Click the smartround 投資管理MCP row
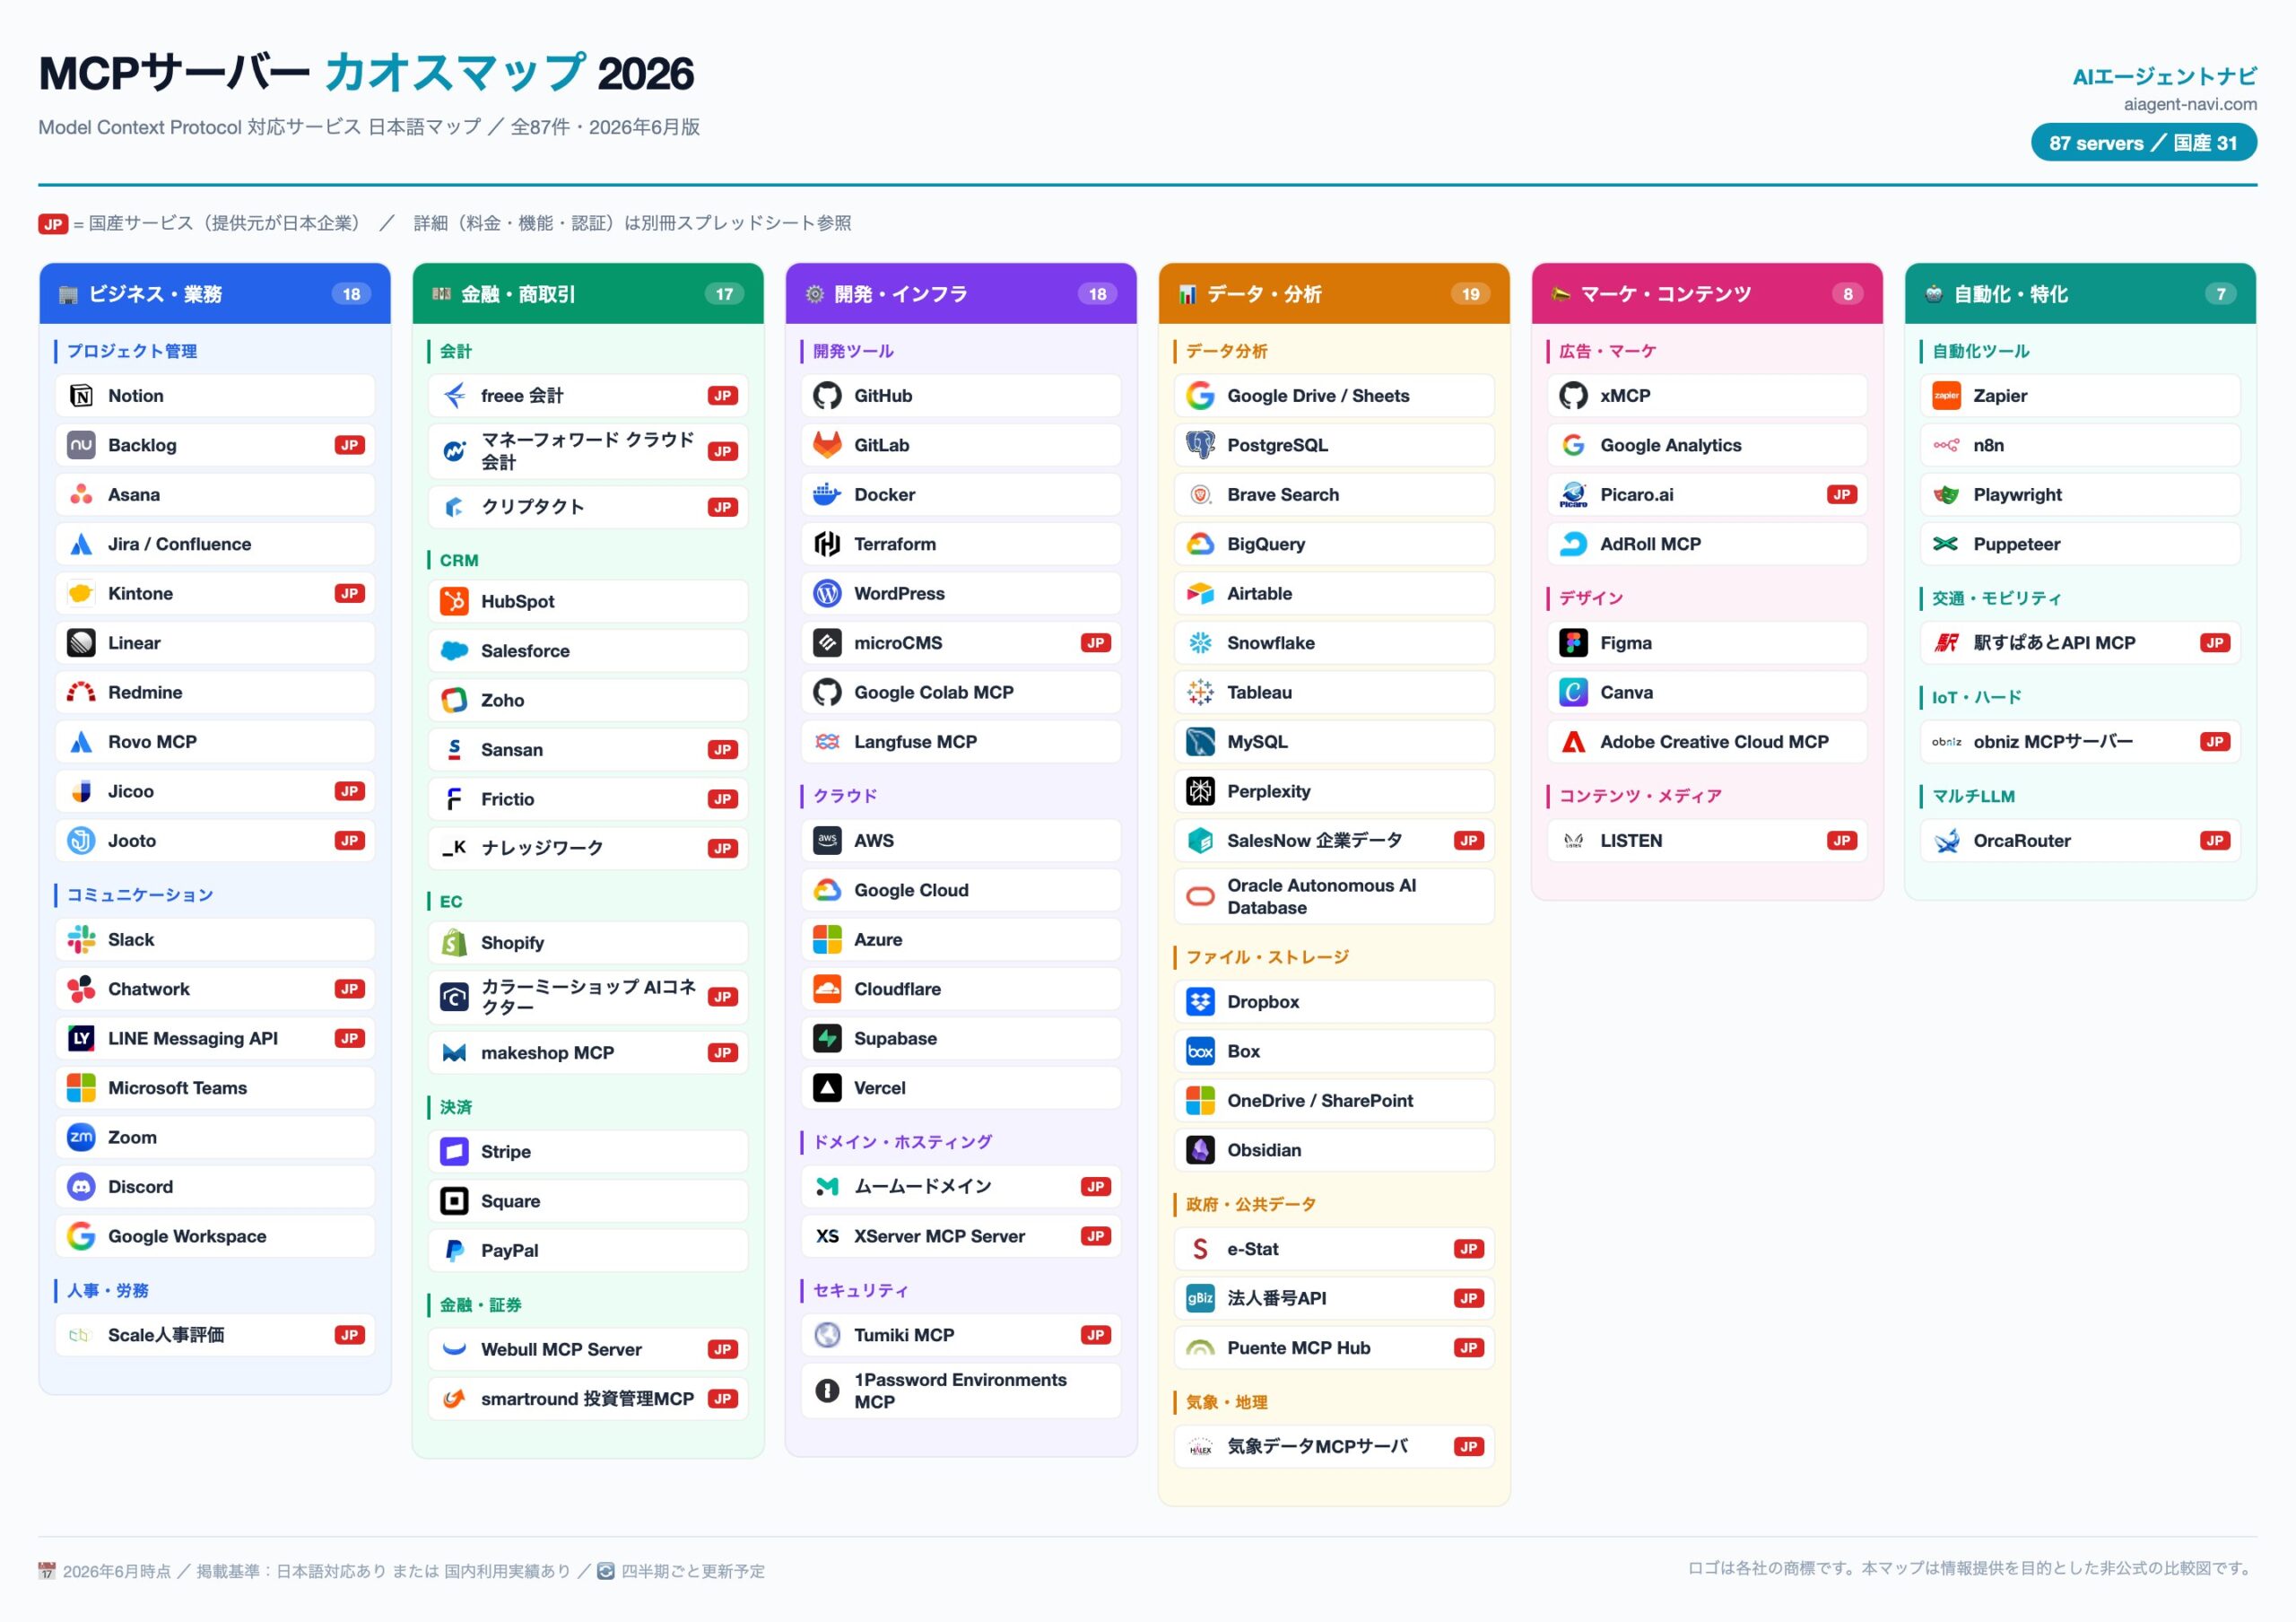 tap(588, 1399)
